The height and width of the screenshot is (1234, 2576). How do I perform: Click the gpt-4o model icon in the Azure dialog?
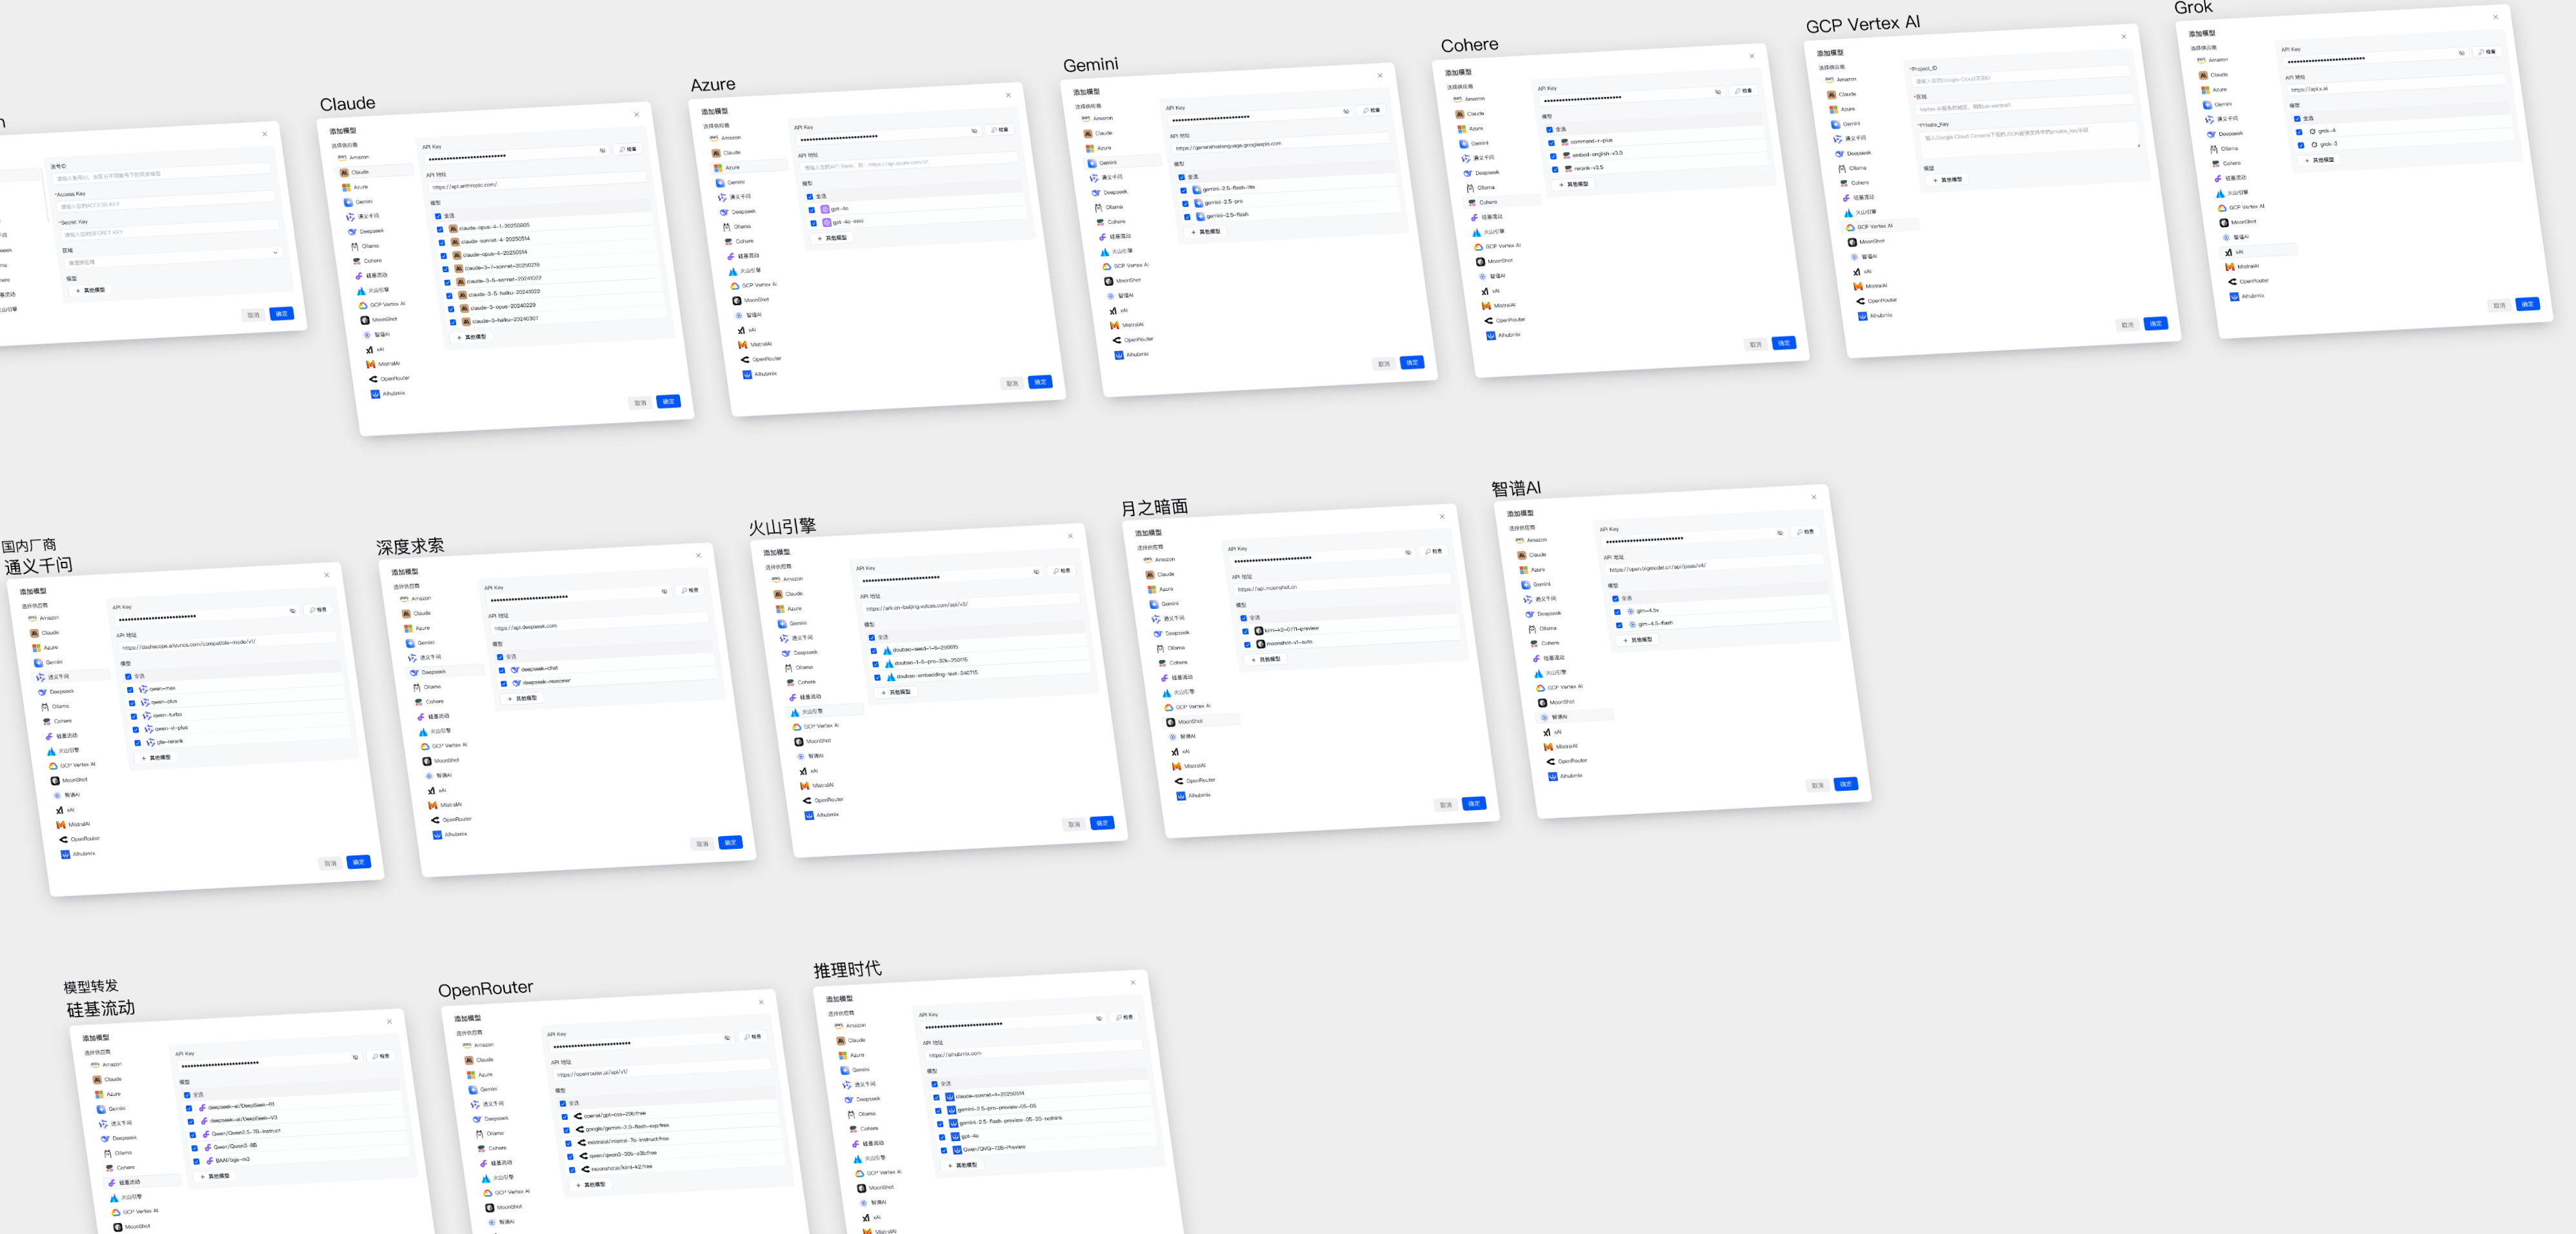pos(825,209)
